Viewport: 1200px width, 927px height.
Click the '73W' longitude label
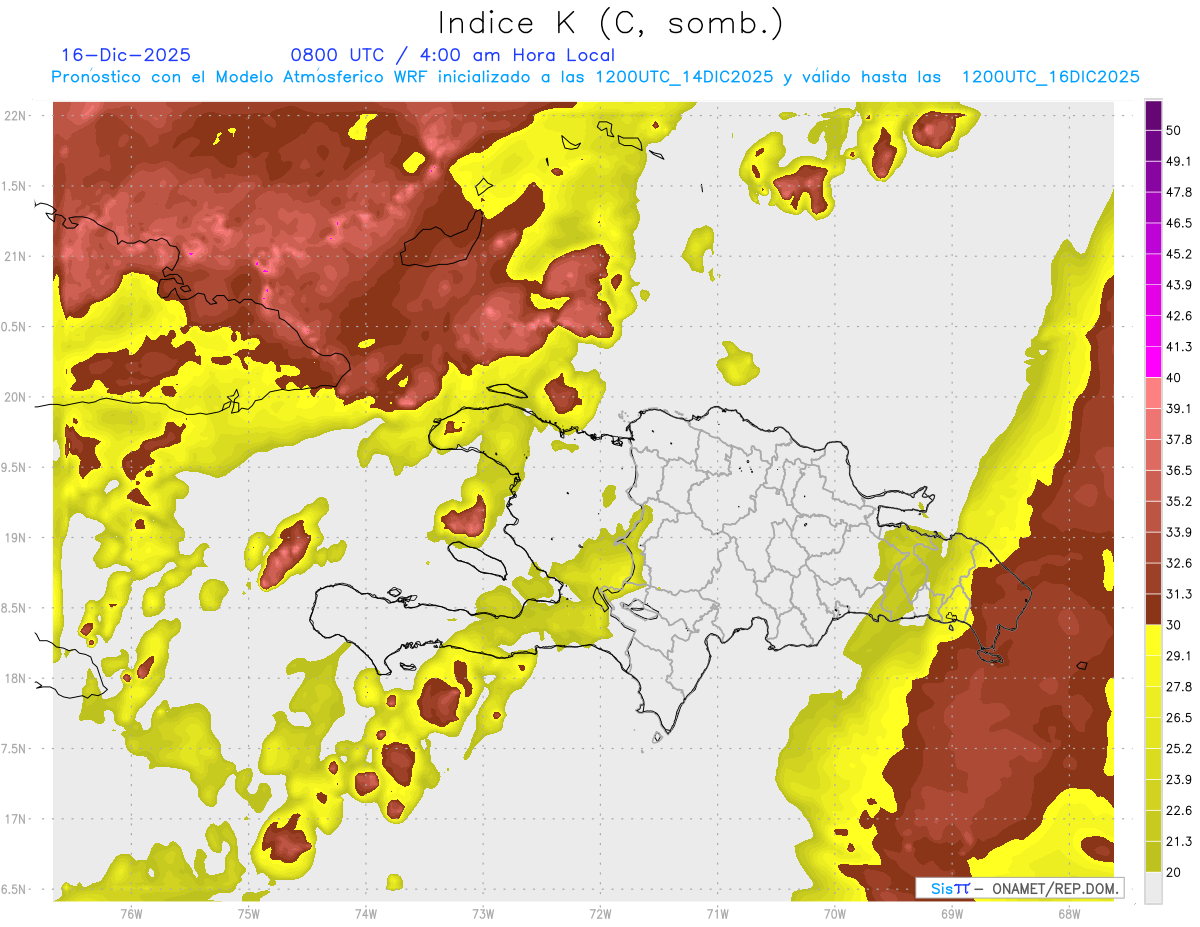pos(483,913)
